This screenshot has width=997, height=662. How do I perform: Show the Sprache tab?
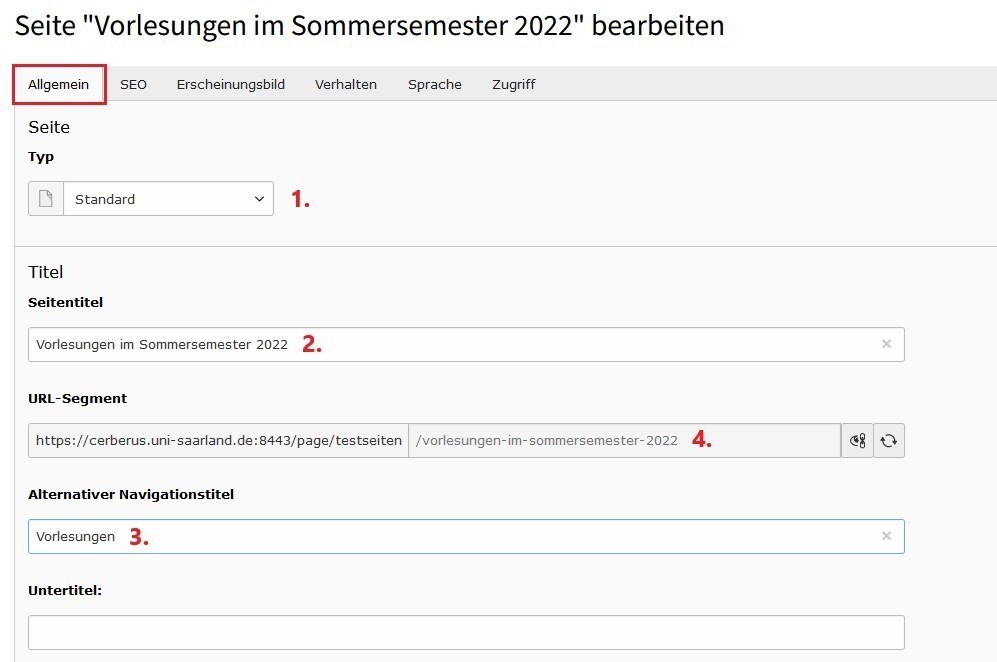coord(435,84)
